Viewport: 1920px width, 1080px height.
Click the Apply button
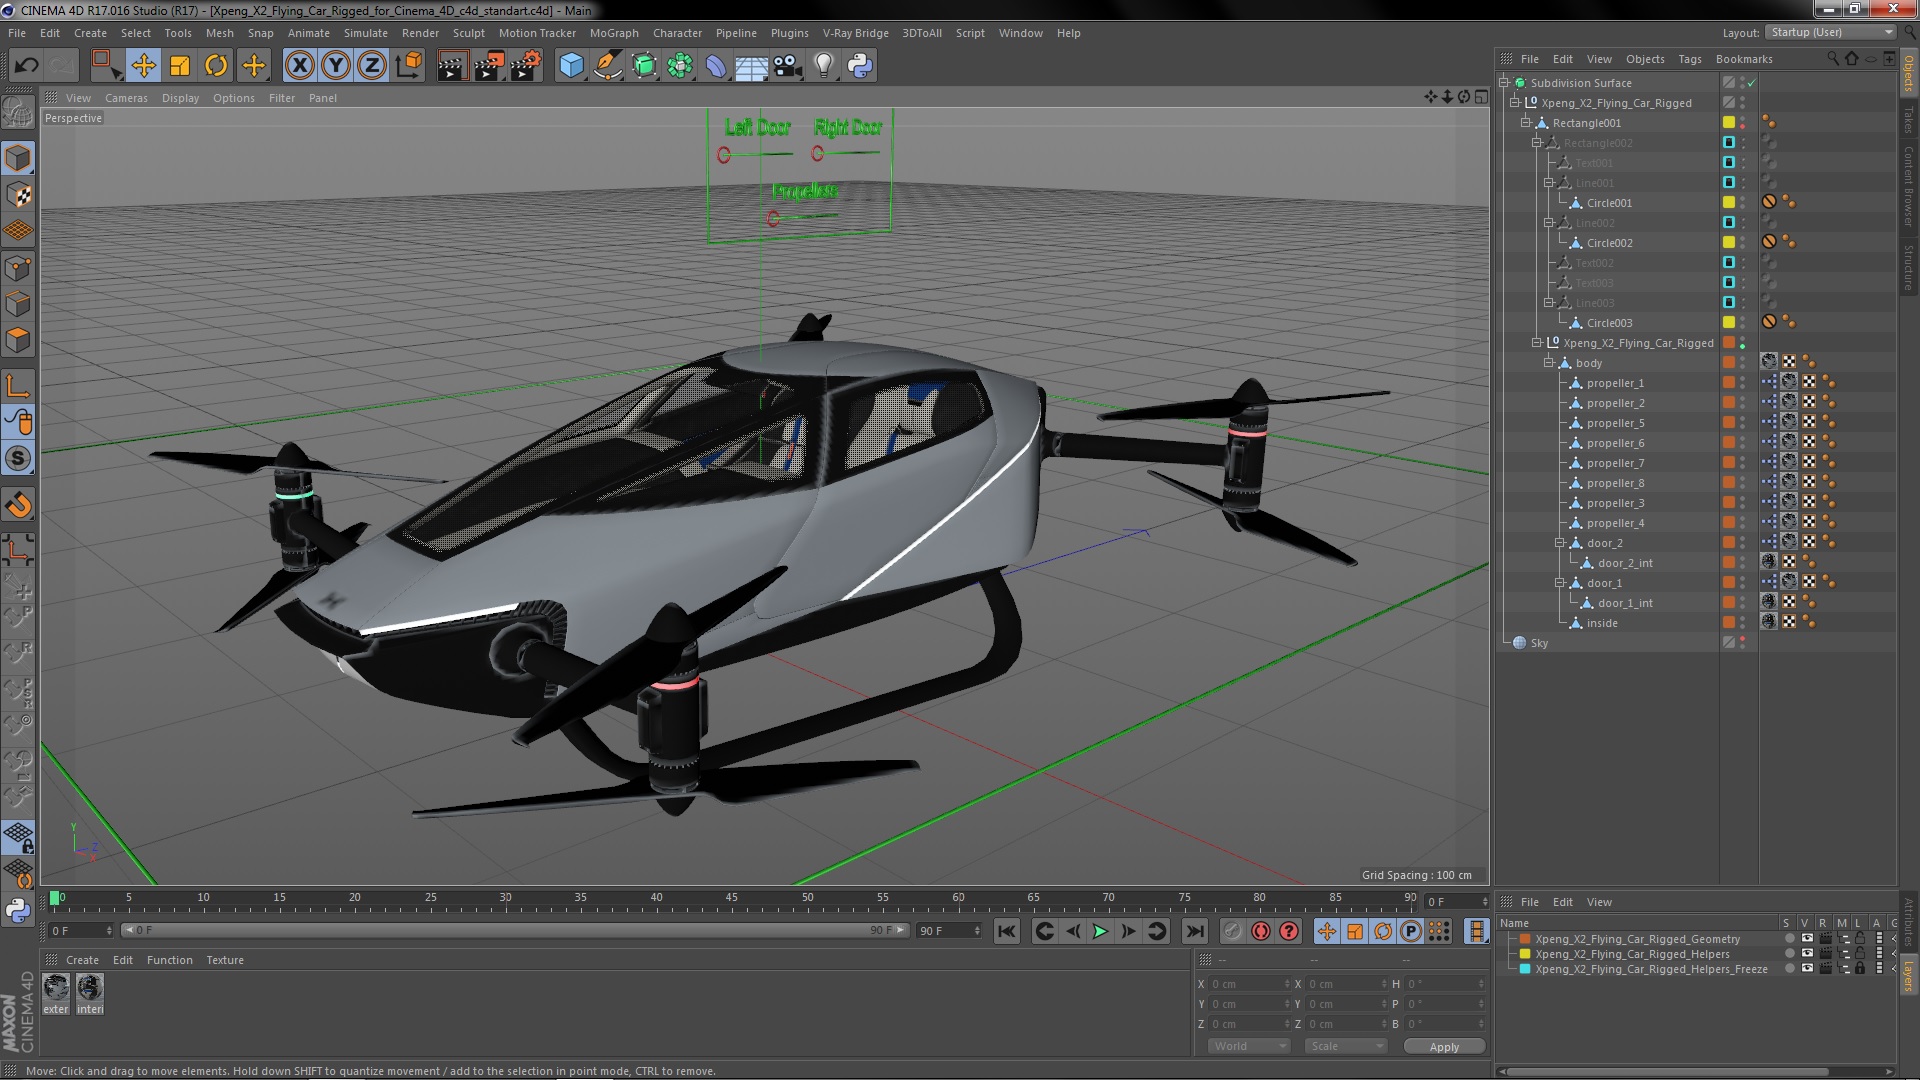pos(1444,1046)
